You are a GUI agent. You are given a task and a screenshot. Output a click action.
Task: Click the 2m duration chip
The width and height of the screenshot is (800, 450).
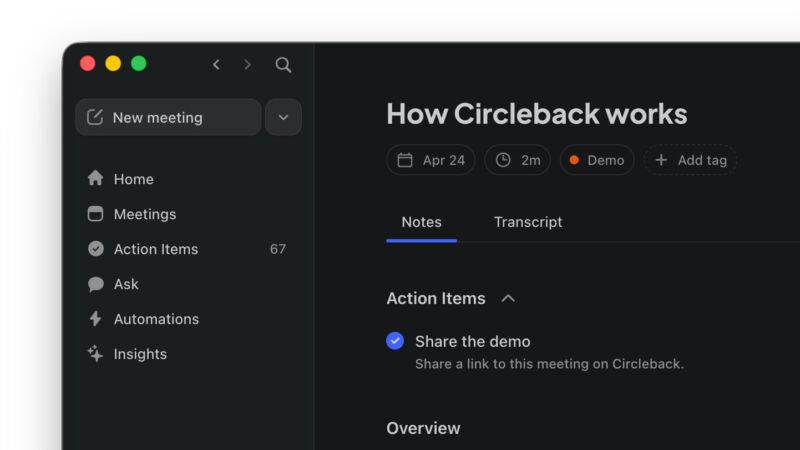518,160
